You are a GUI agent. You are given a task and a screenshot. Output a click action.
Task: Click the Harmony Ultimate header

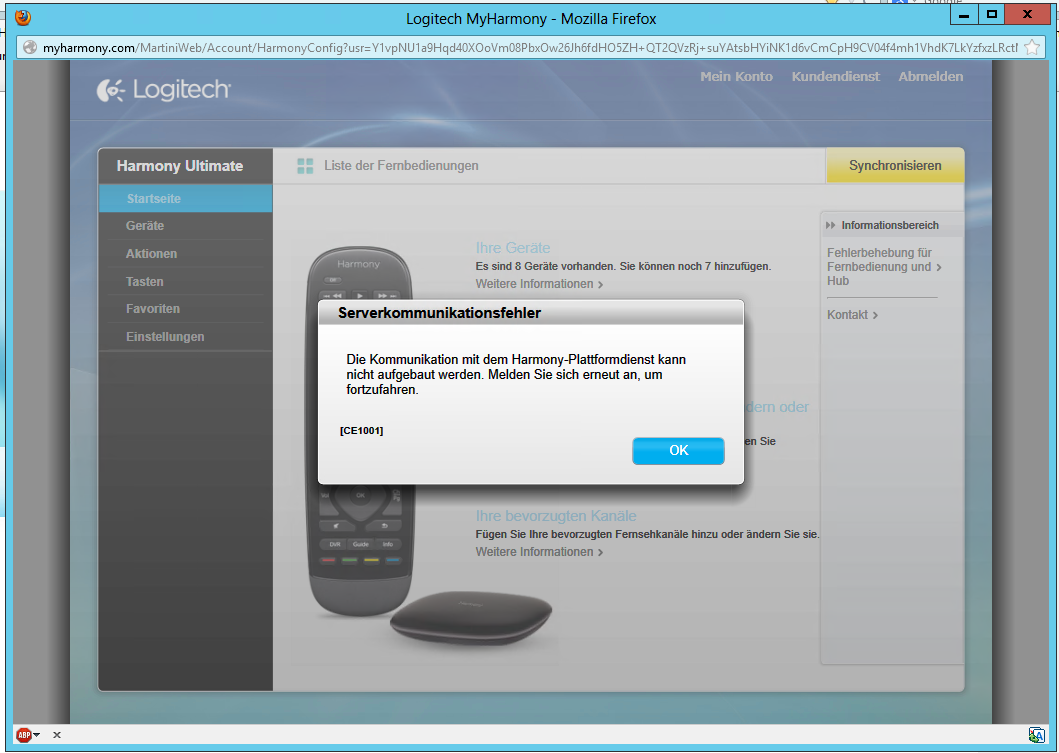(x=180, y=166)
